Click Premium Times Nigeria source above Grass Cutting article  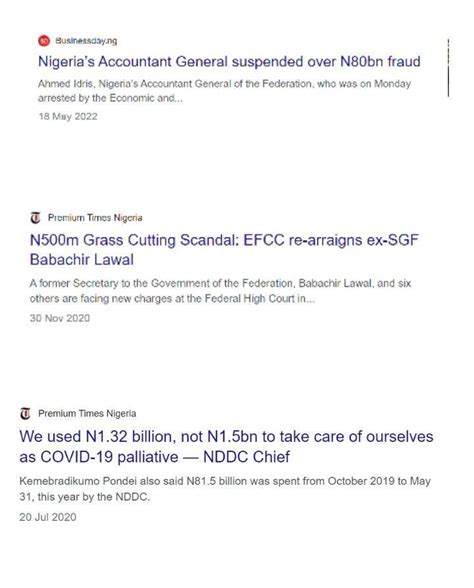(95, 218)
